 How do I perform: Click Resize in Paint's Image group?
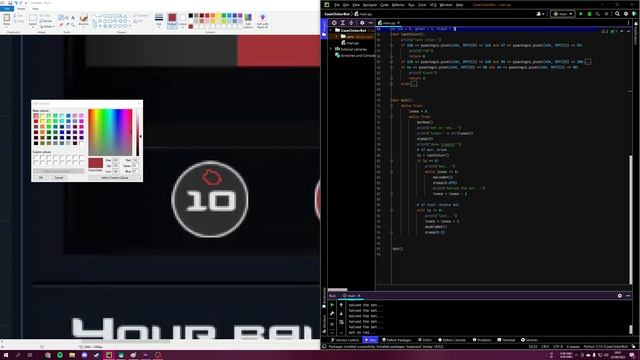pyautogui.click(x=46, y=21)
